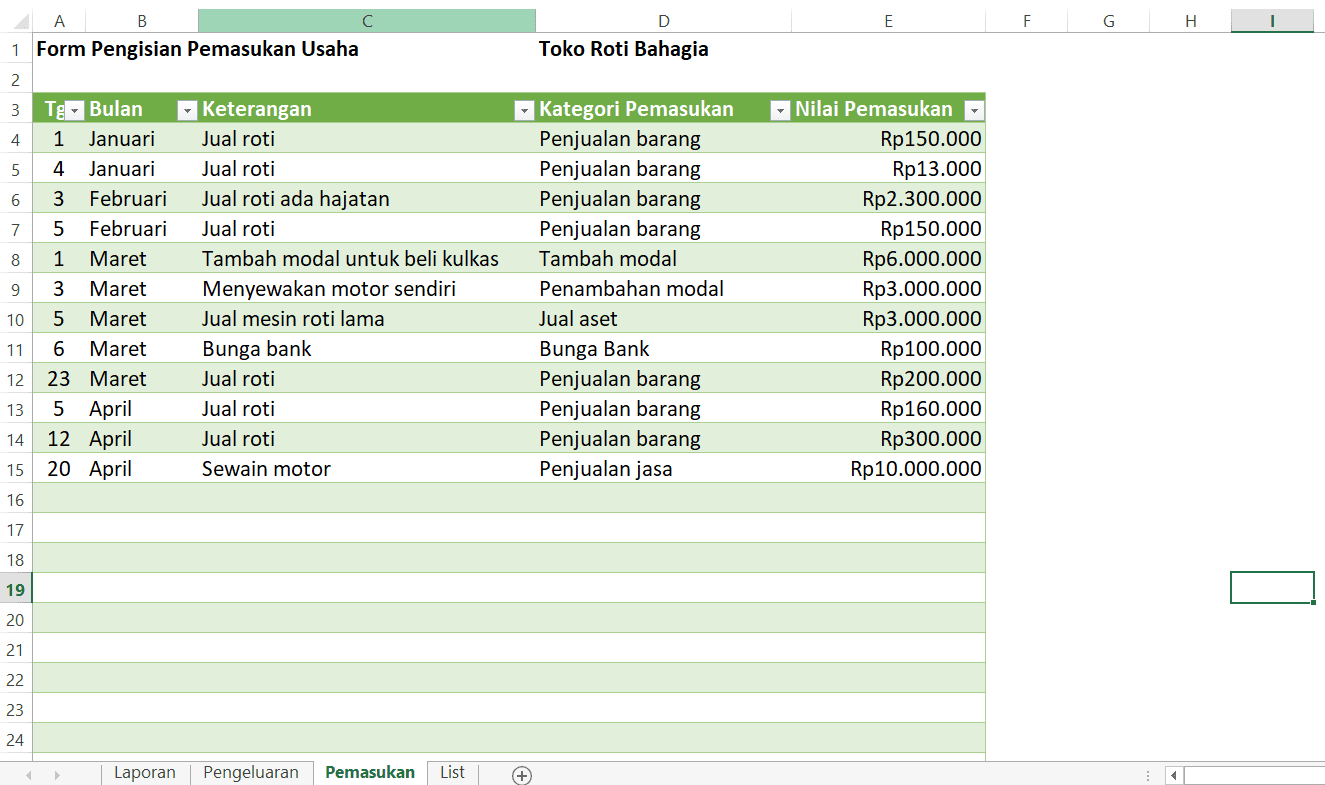Click 'Tambah modal untuk beli kulkas' cell
The width and height of the screenshot is (1325, 785).
coord(367,259)
